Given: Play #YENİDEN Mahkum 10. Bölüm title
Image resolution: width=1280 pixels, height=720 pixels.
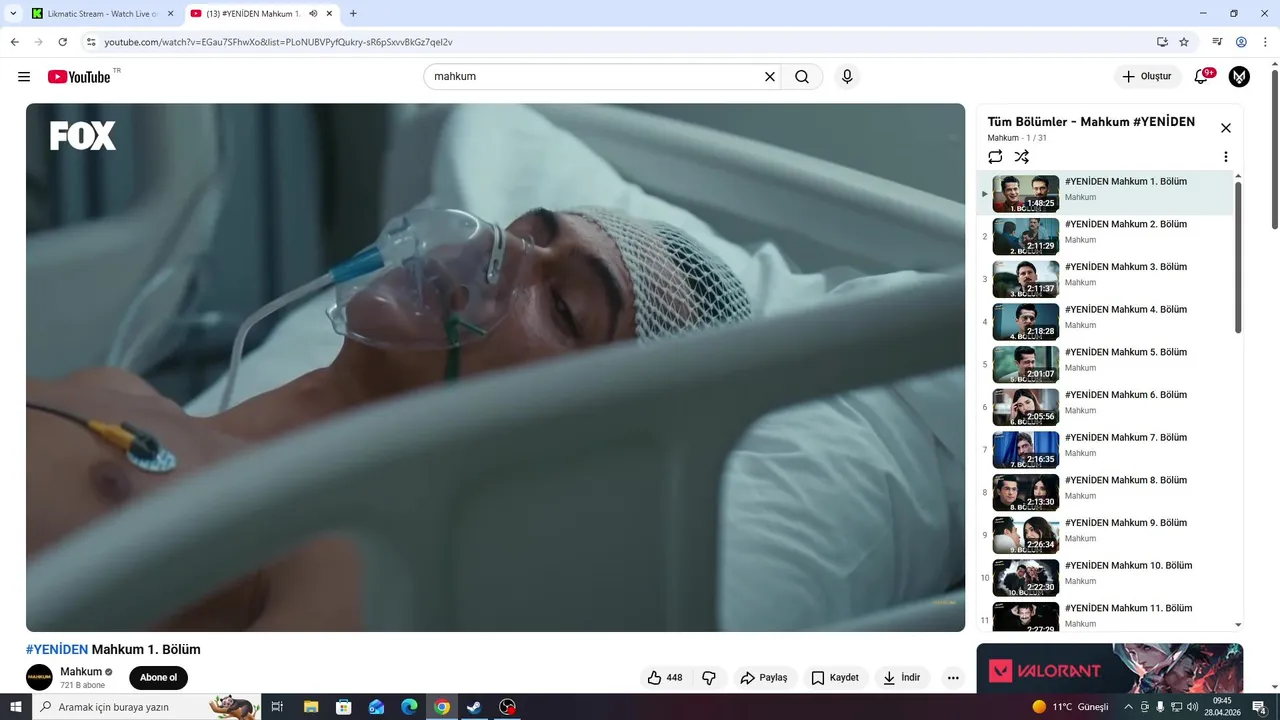Looking at the screenshot, I should 1128,566.
